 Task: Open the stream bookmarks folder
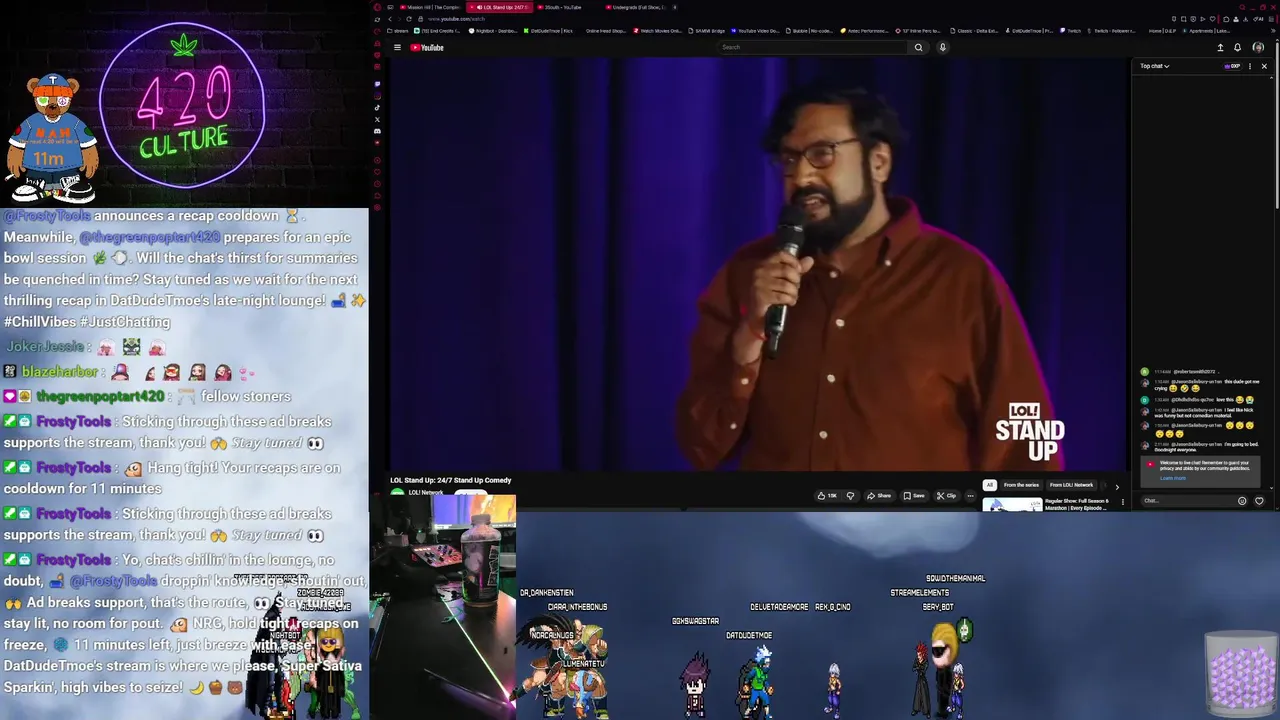click(398, 31)
